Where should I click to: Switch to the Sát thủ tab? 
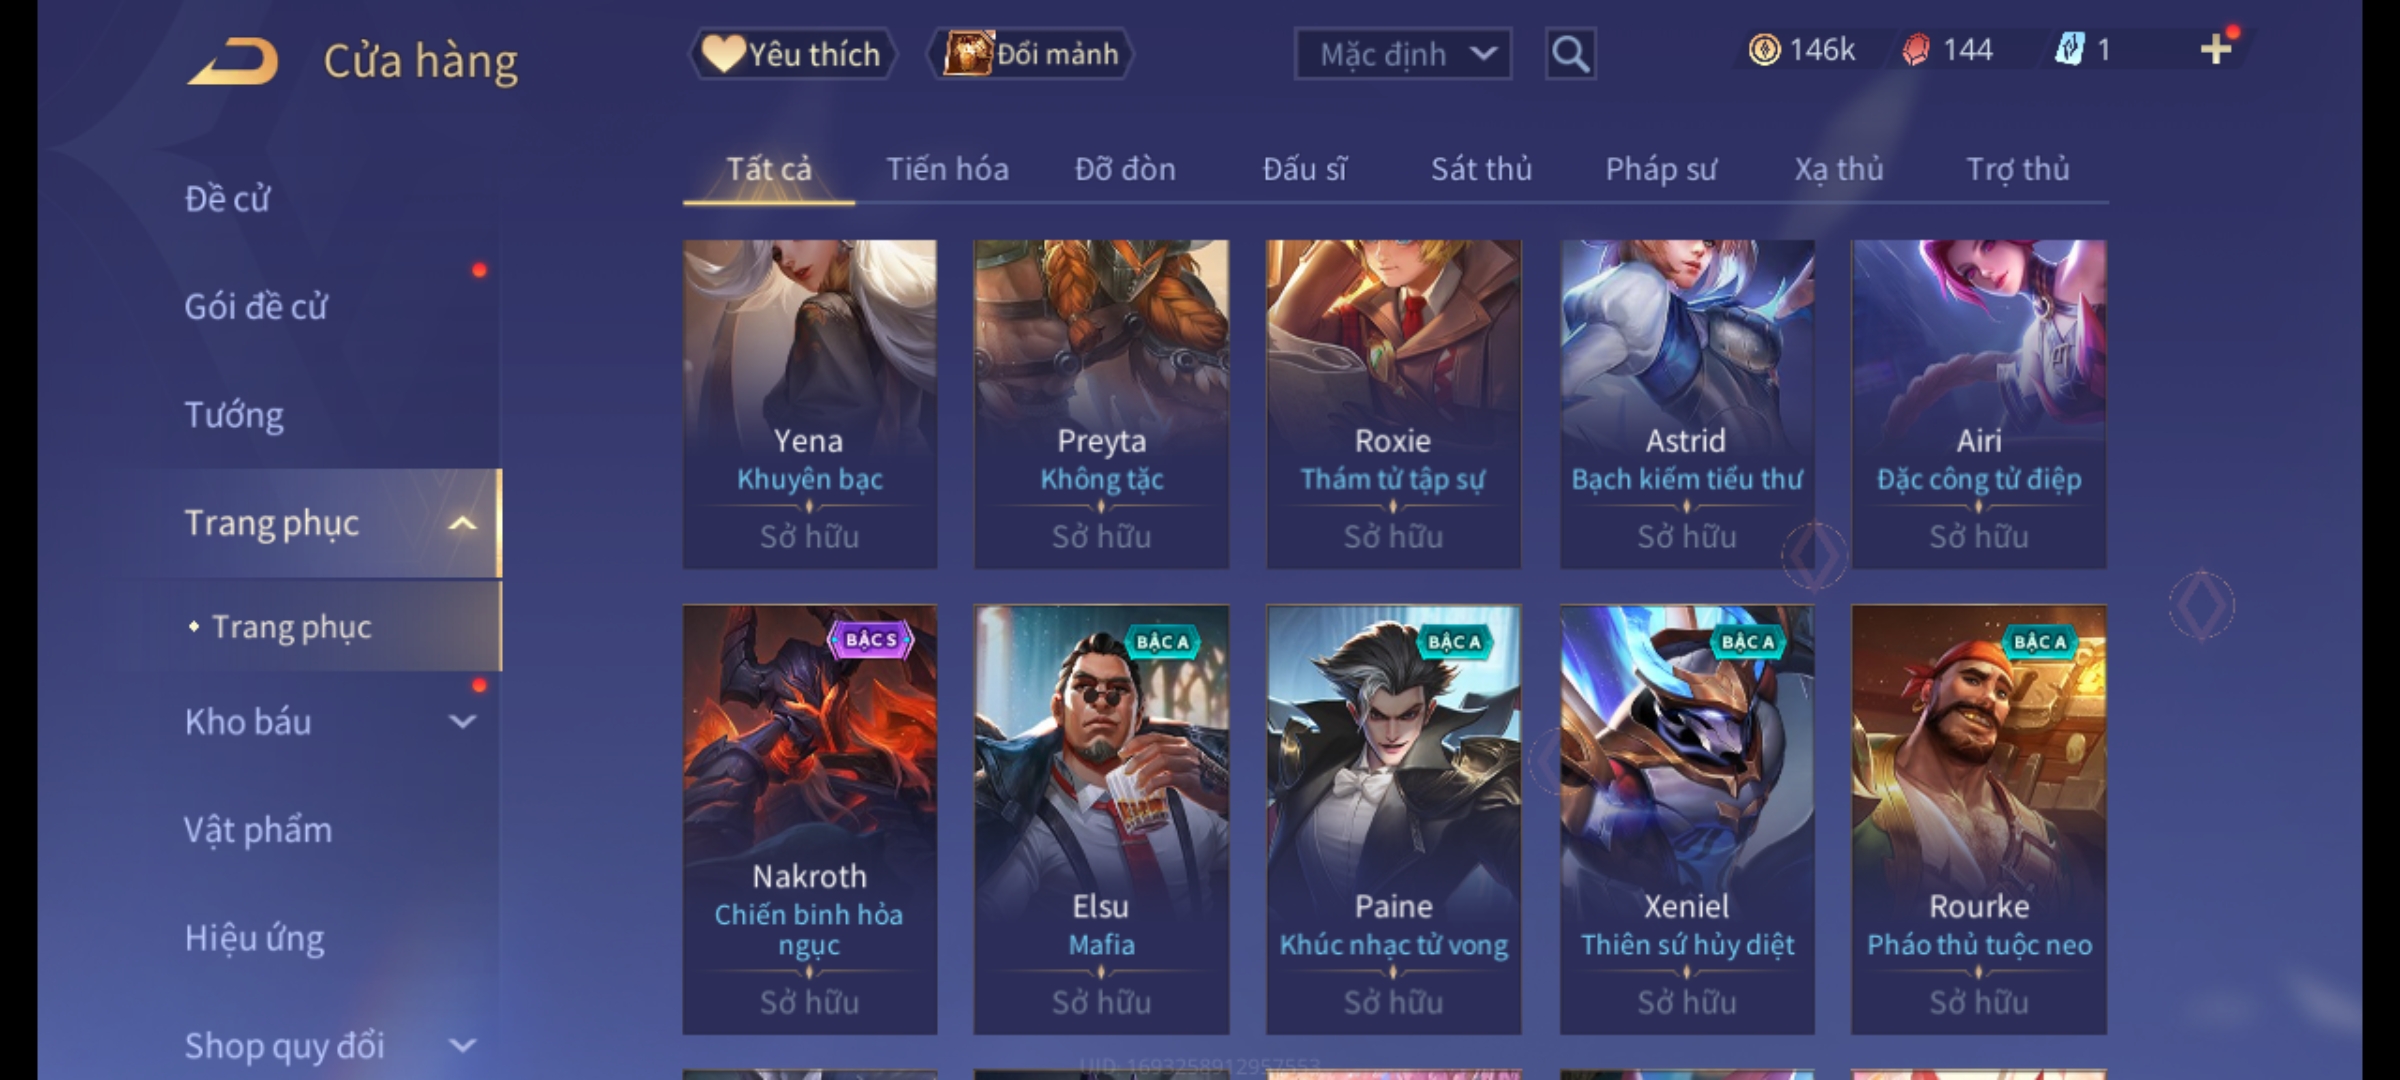[x=1481, y=169]
